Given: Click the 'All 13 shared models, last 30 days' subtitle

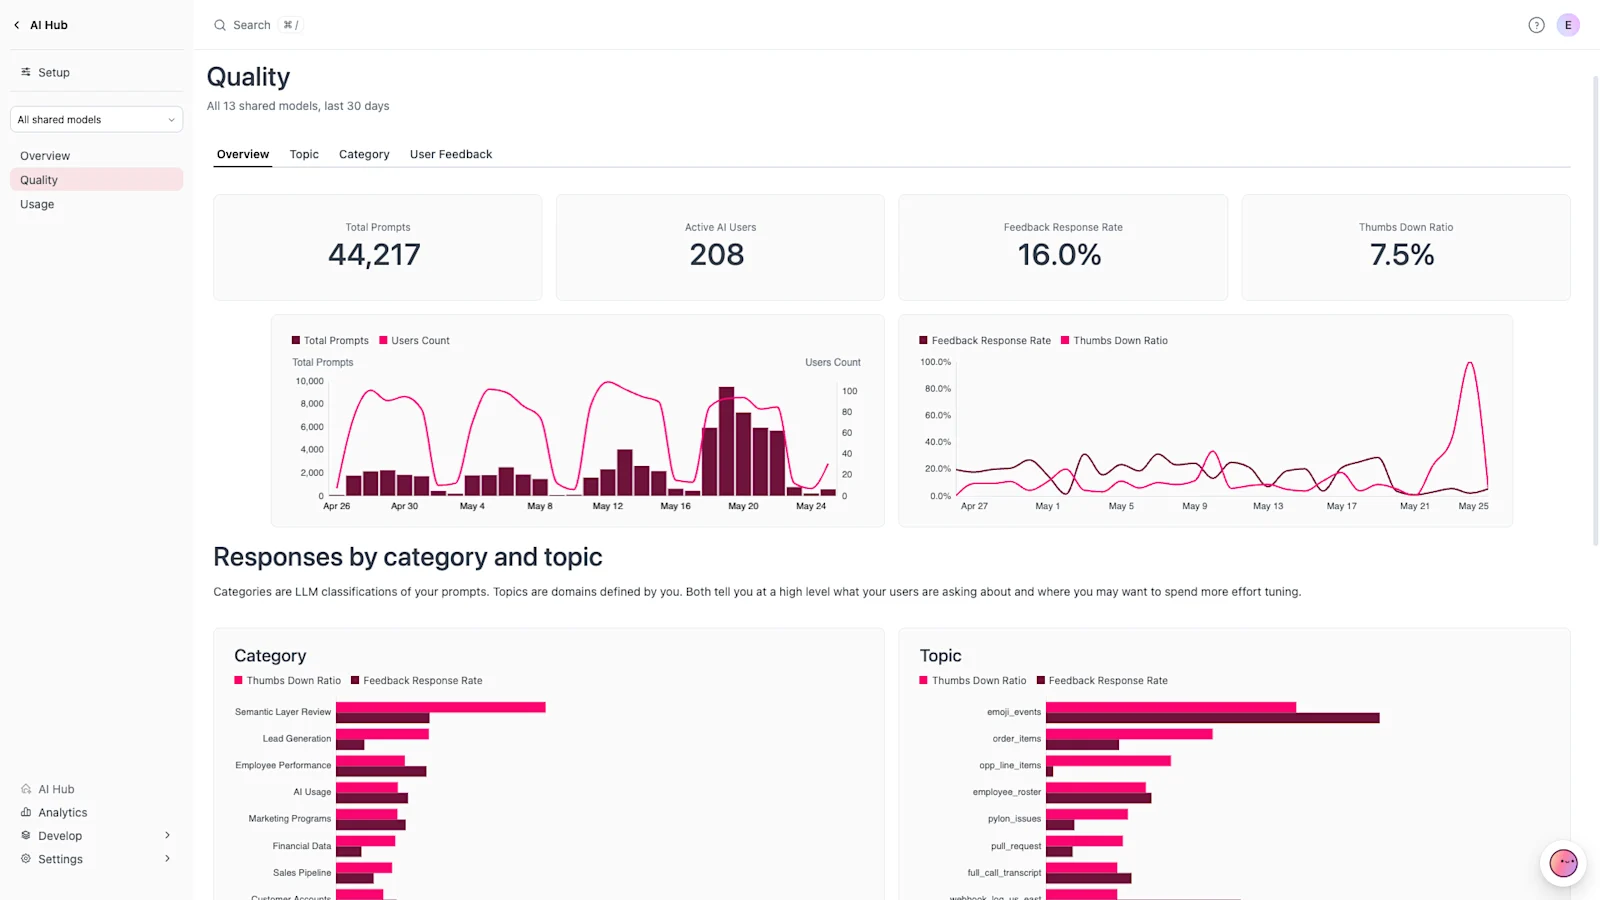Looking at the screenshot, I should [298, 106].
